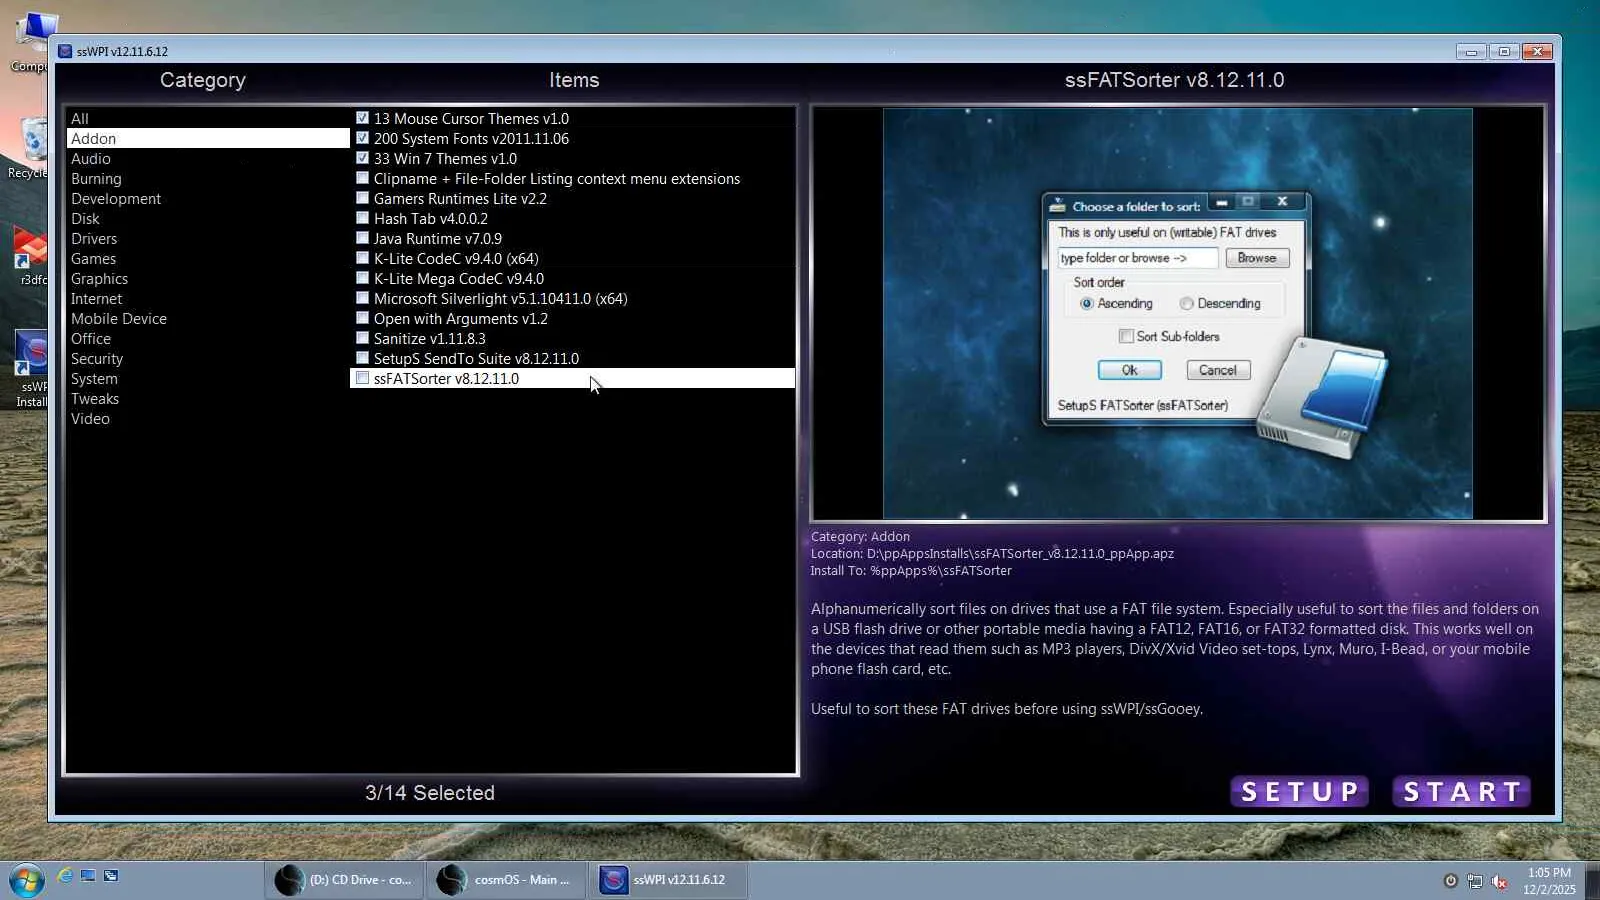Tick the Java Runtime v7.0.9 checkbox

coord(363,238)
